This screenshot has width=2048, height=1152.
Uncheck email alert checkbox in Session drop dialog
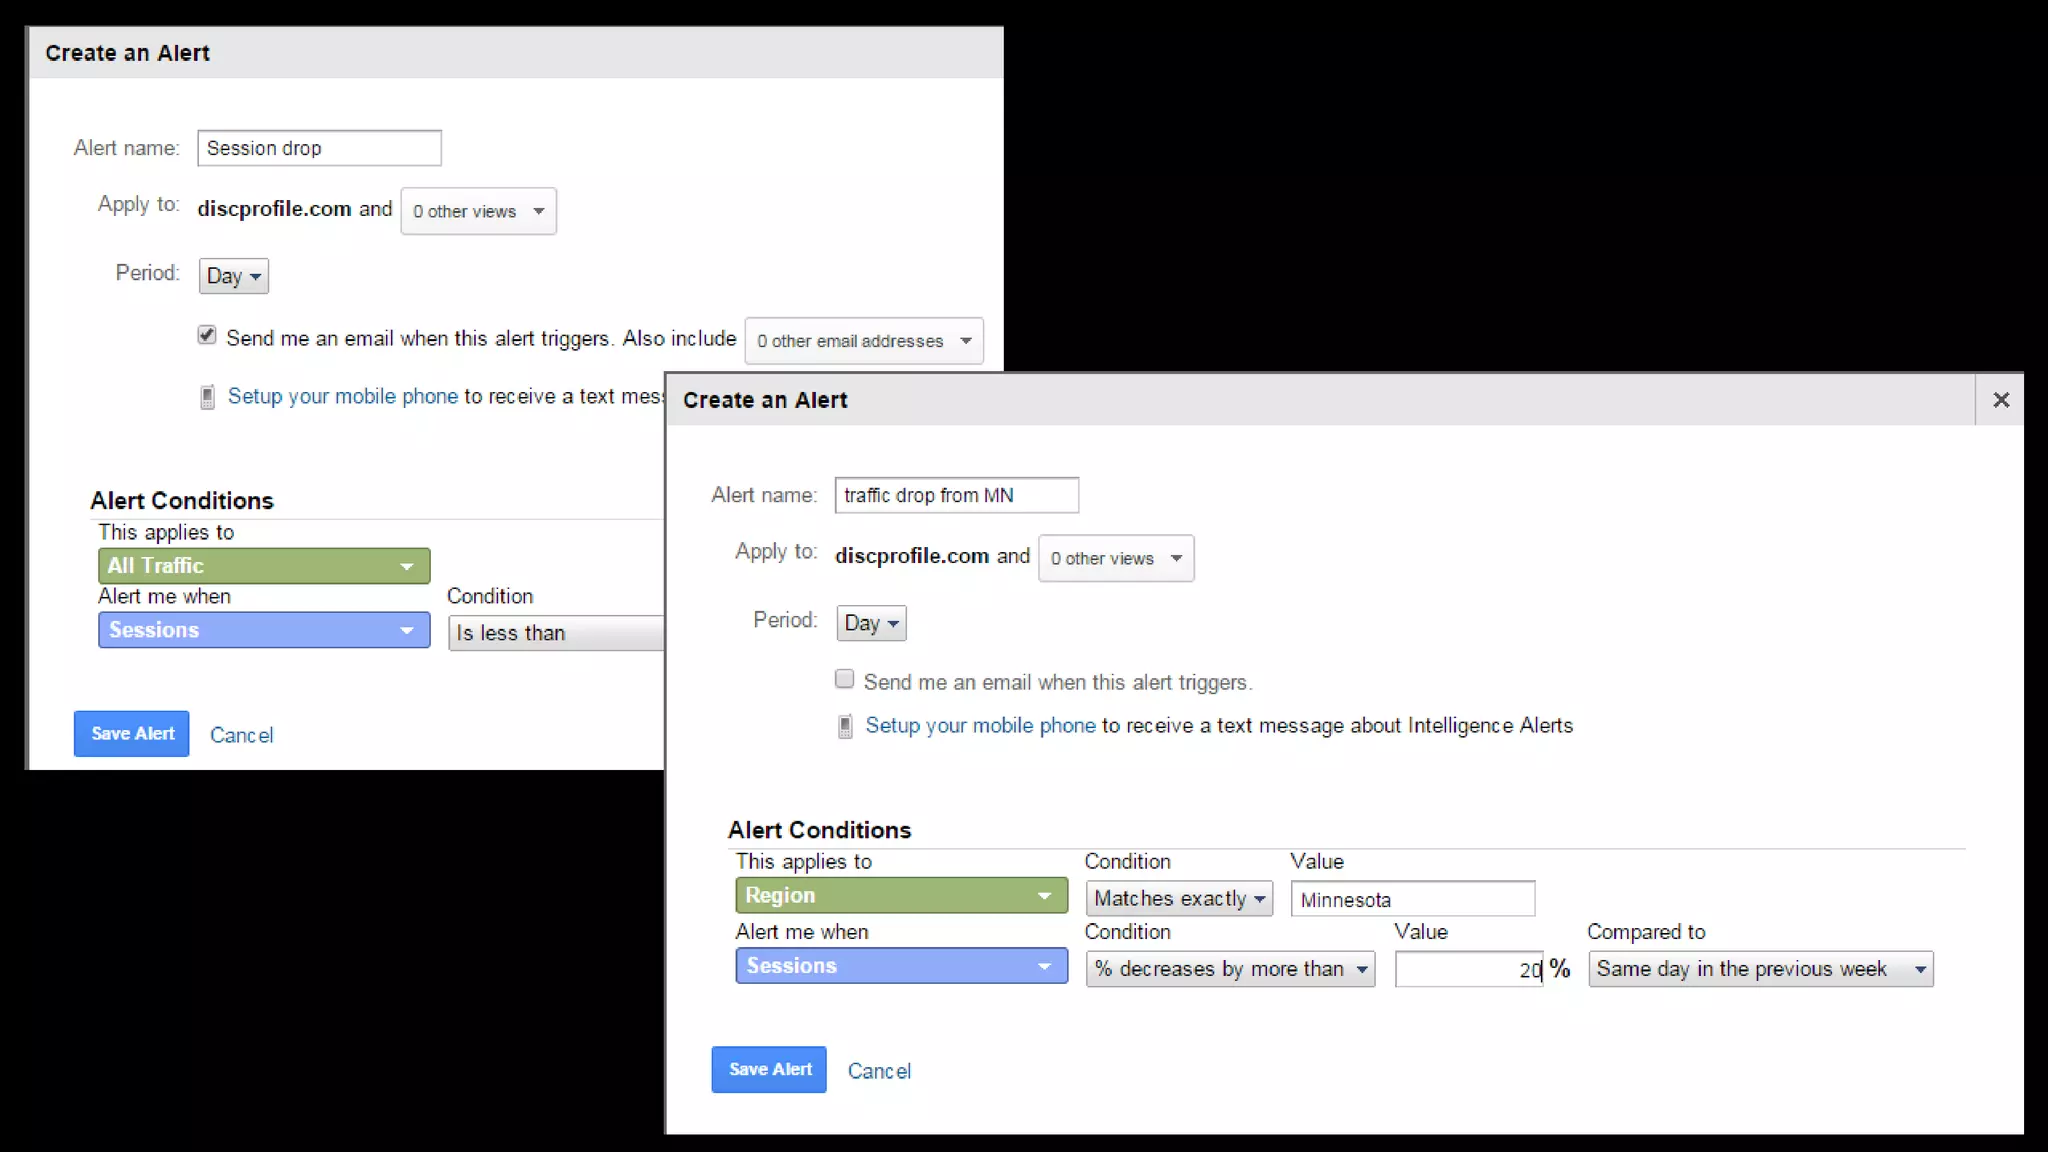[206, 335]
